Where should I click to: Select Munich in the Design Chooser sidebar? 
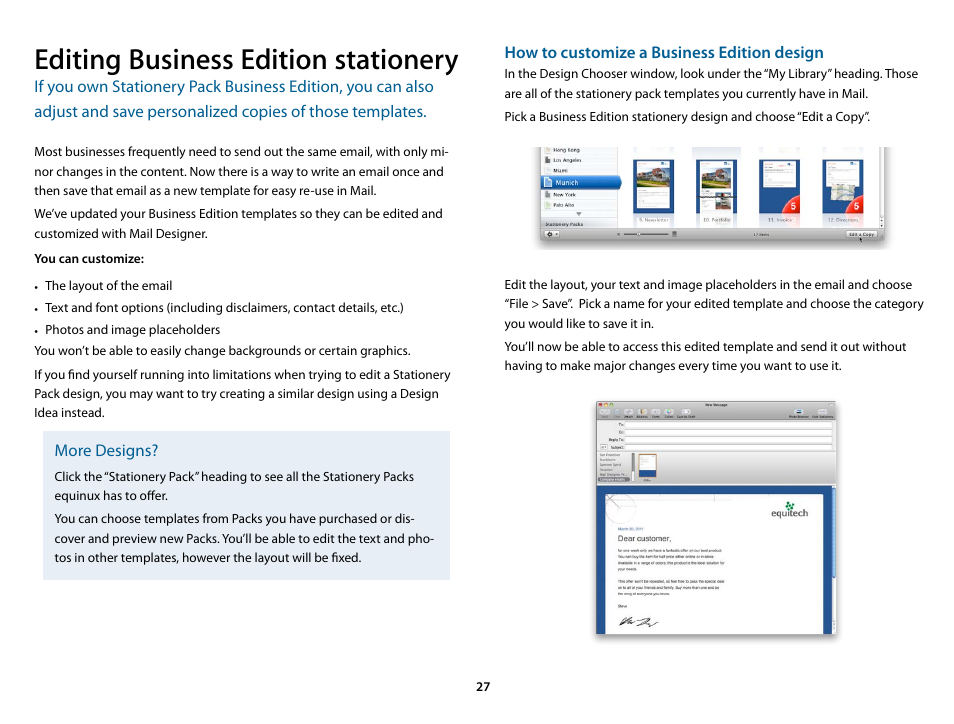pyautogui.click(x=580, y=183)
